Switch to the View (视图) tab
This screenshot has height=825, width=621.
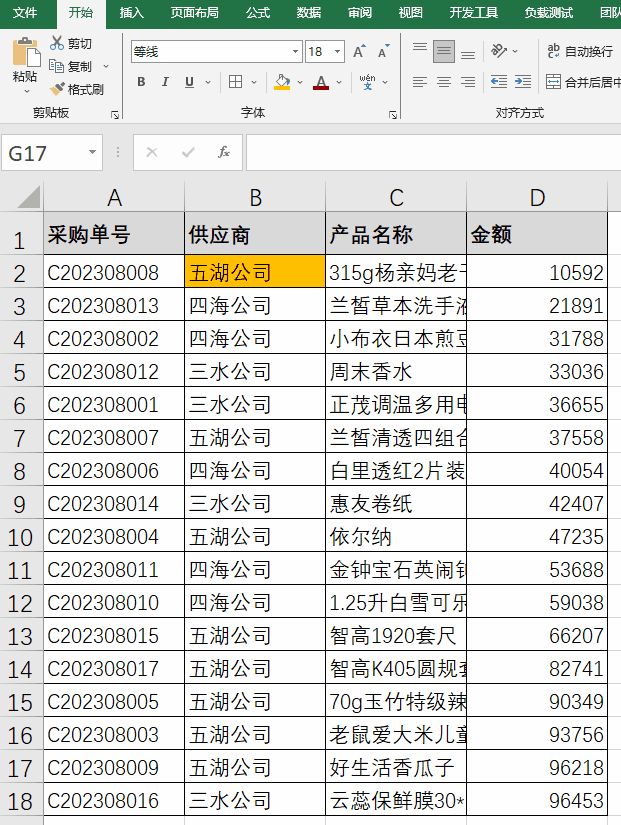click(410, 13)
